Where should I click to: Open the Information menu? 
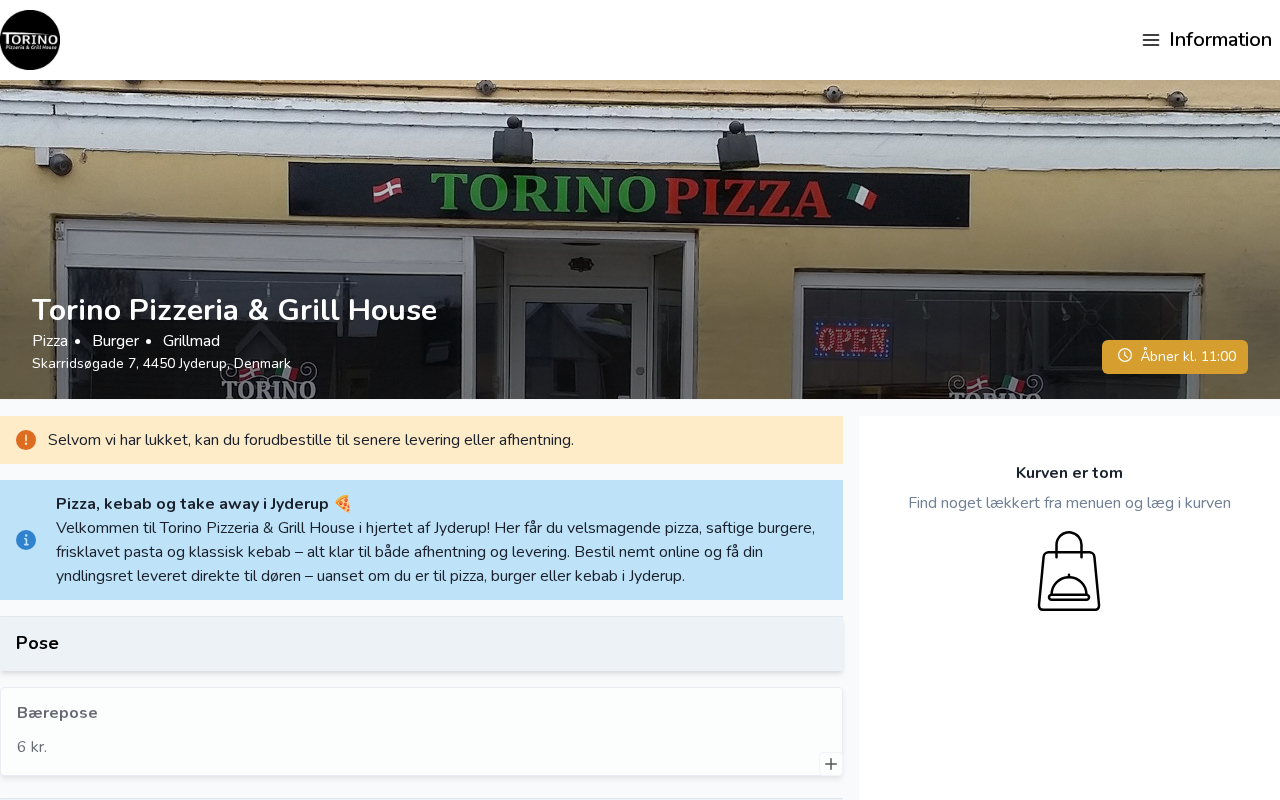tap(1207, 40)
